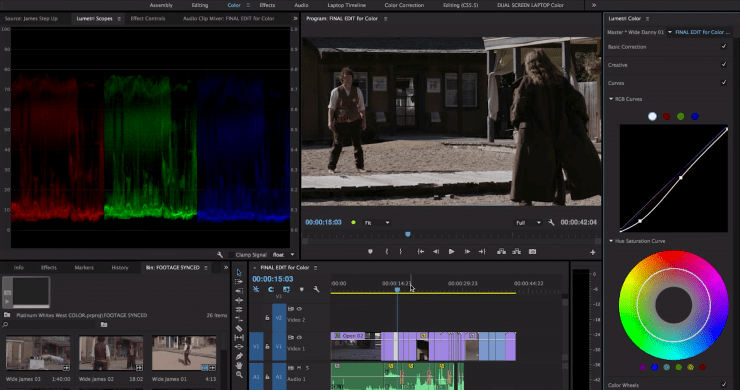The height and width of the screenshot is (390, 740).
Task: Step back one frame
Action: (436, 252)
